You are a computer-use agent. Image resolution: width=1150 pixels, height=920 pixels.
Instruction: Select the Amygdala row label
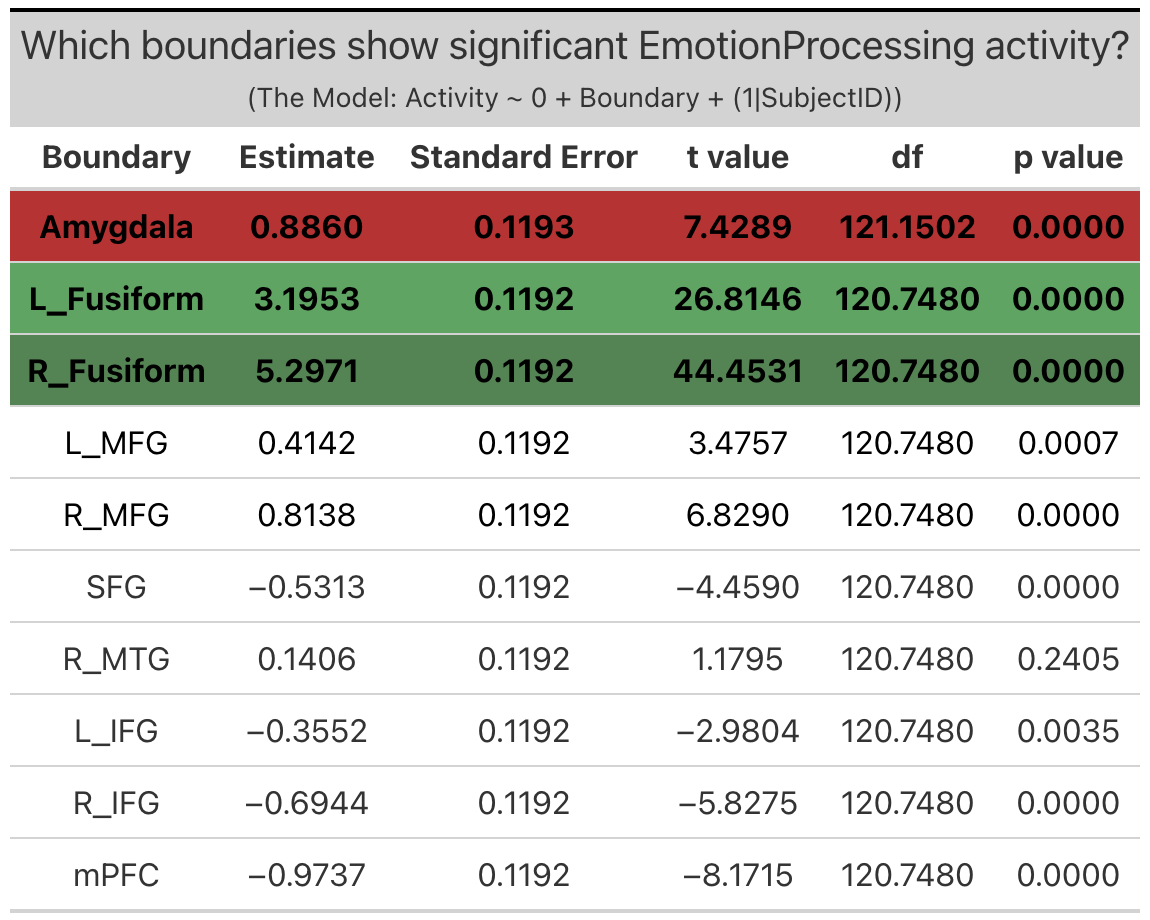[116, 227]
